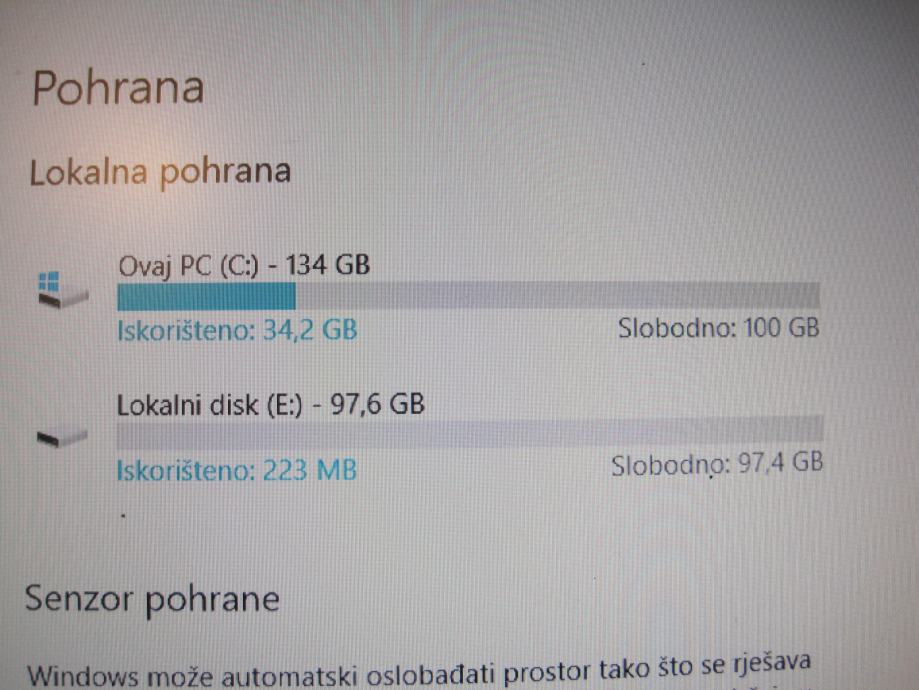Viewport: 919px width, 690px height.
Task: Click the empty E: drive usage bar
Action: [x=470, y=433]
